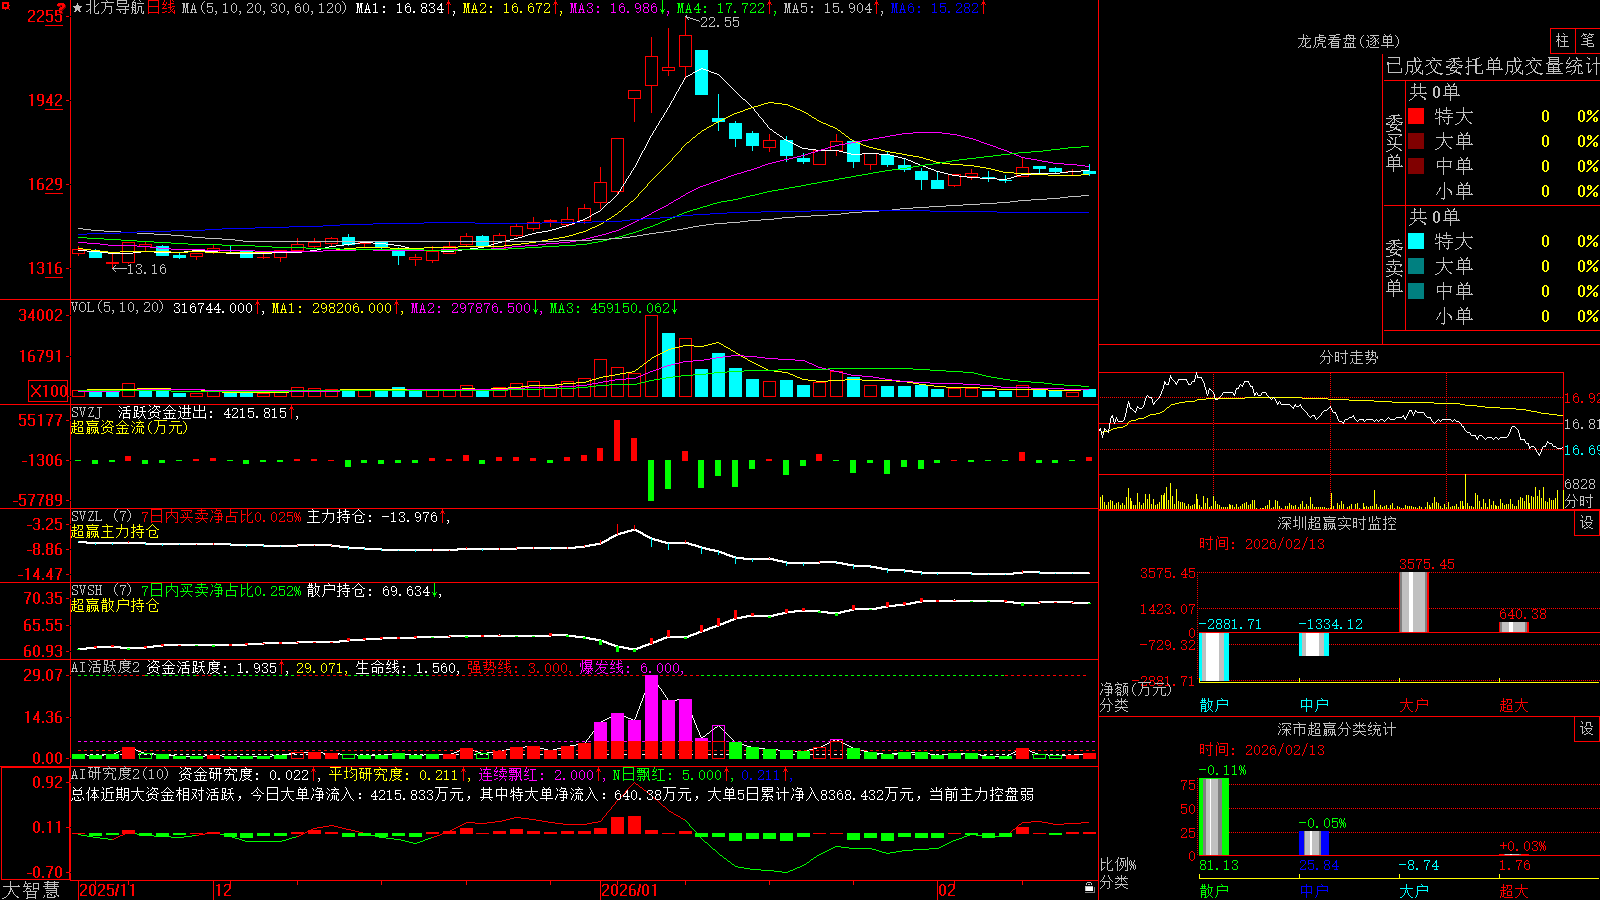
Task: Open settings 设 for 深市超赢分类统计
Action: point(1587,729)
